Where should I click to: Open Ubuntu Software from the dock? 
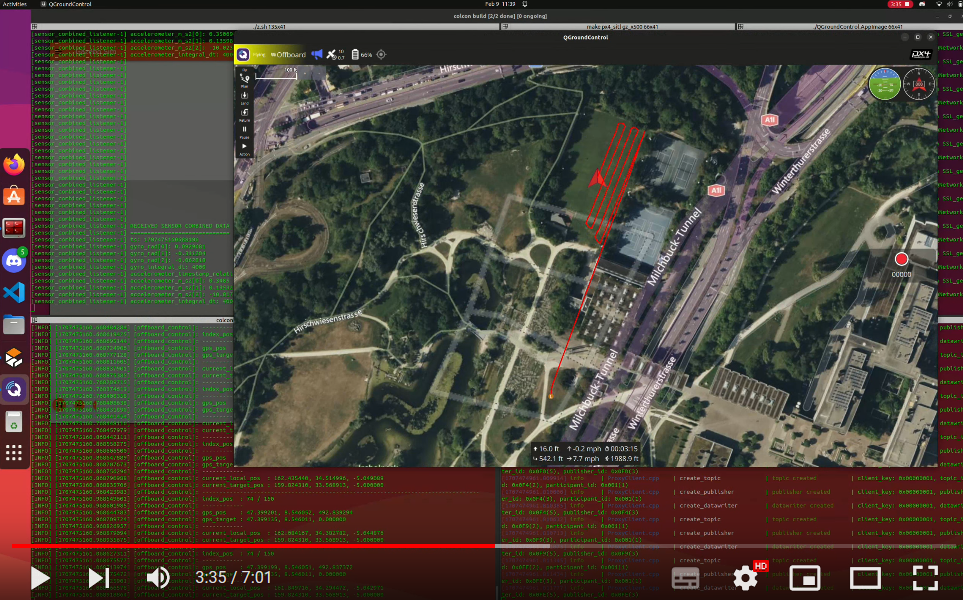click(x=14, y=197)
